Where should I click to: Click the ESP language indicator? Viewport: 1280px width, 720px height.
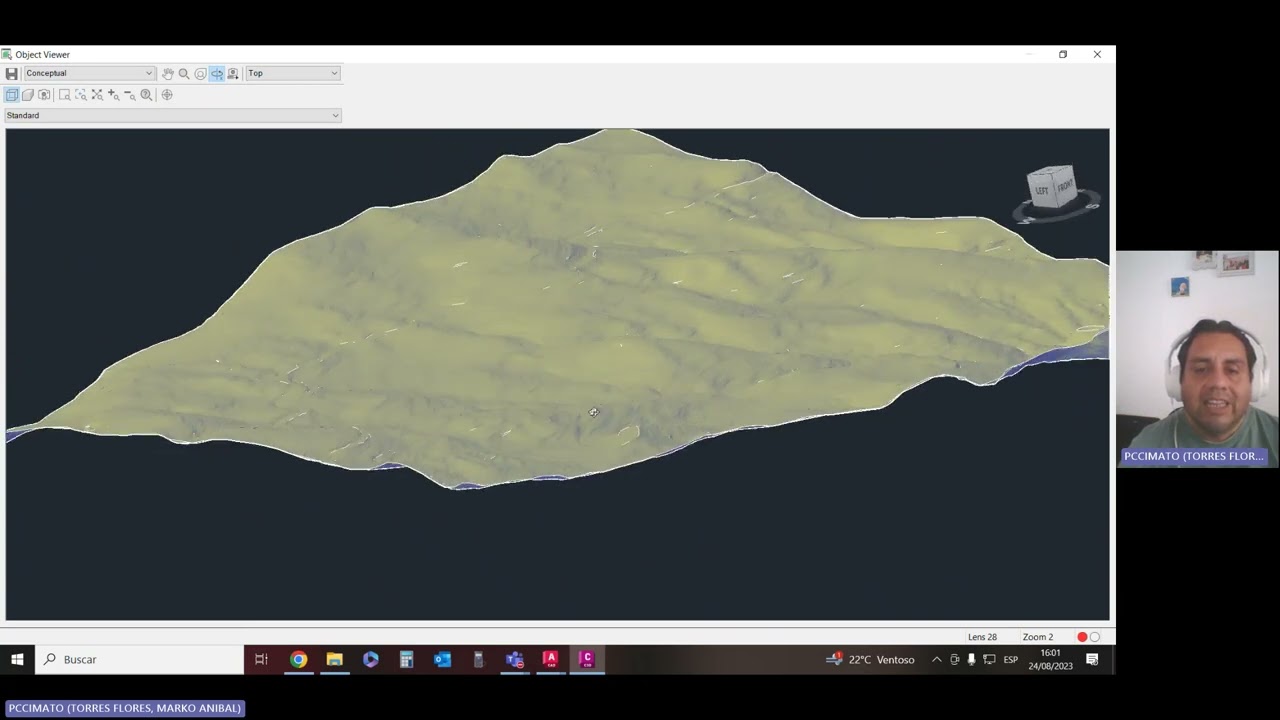(x=1010, y=659)
